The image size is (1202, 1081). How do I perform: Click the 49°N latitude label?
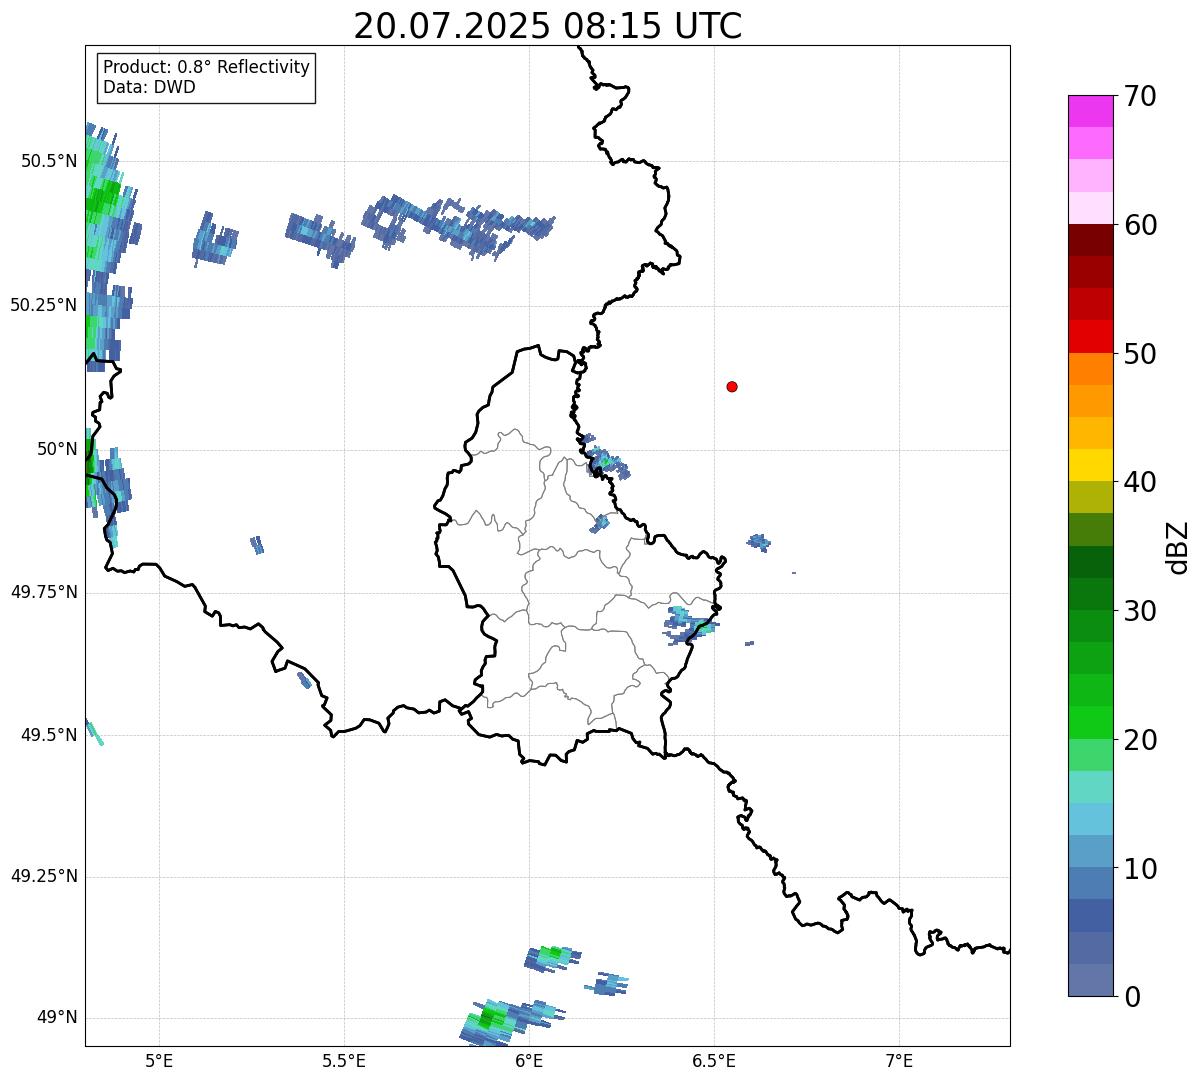click(x=57, y=1017)
